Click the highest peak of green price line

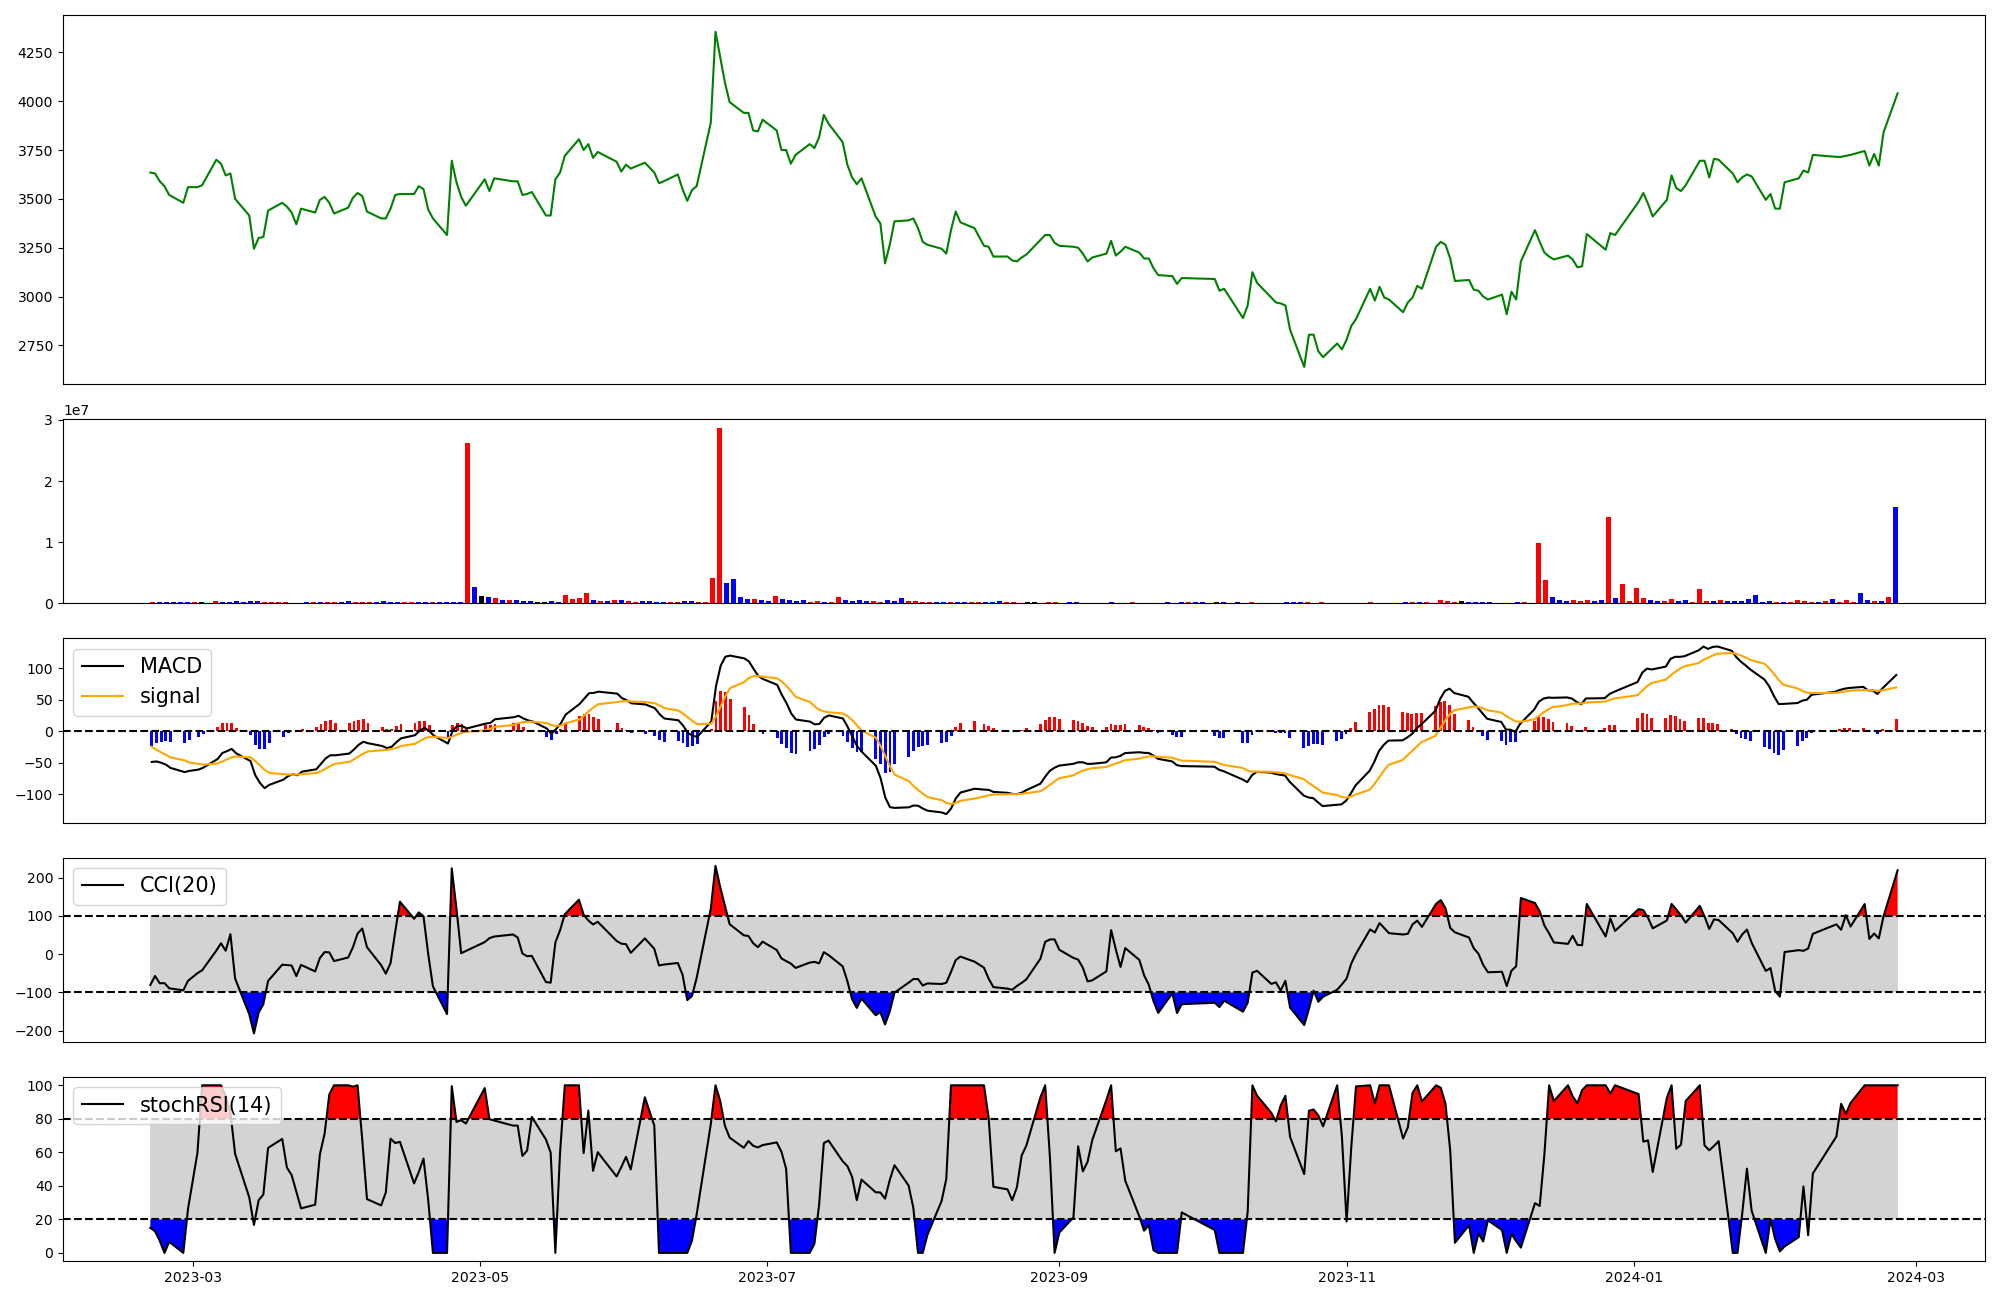pos(715,33)
